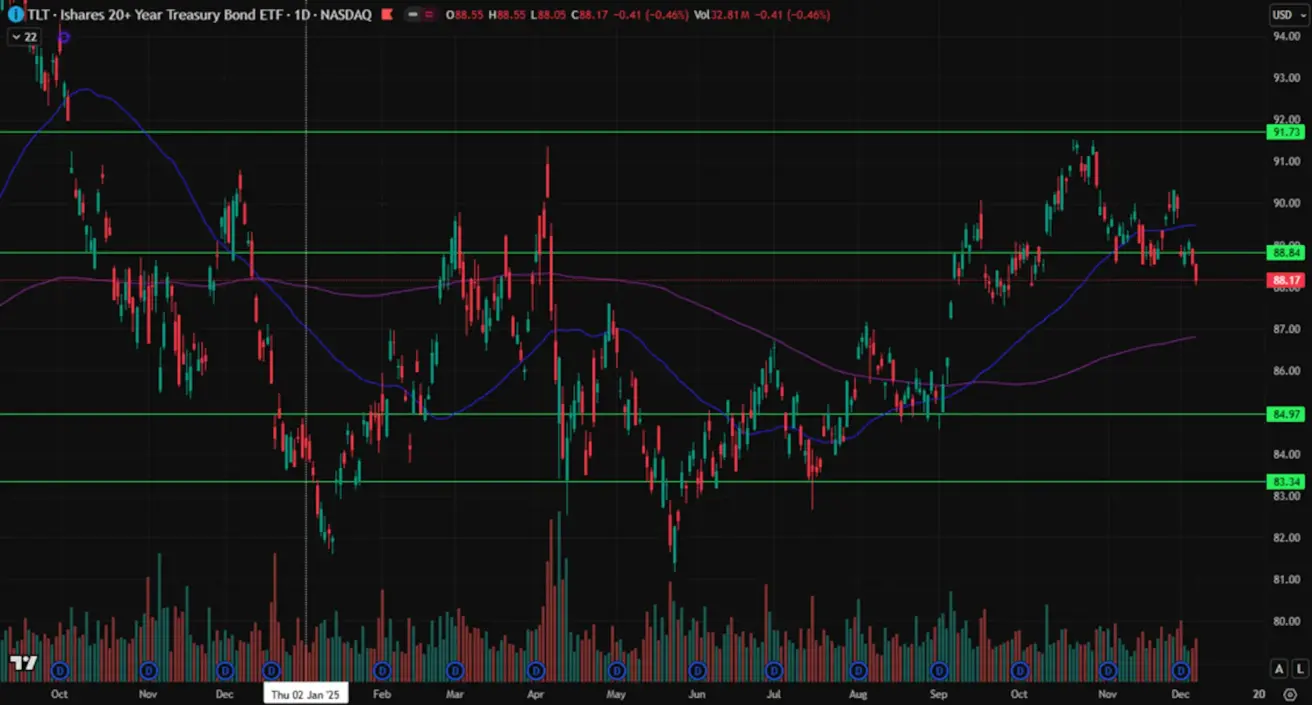1312x705 pixels.
Task: Open chart settings gear in bottom corner
Action: pyautogui.click(x=1289, y=694)
